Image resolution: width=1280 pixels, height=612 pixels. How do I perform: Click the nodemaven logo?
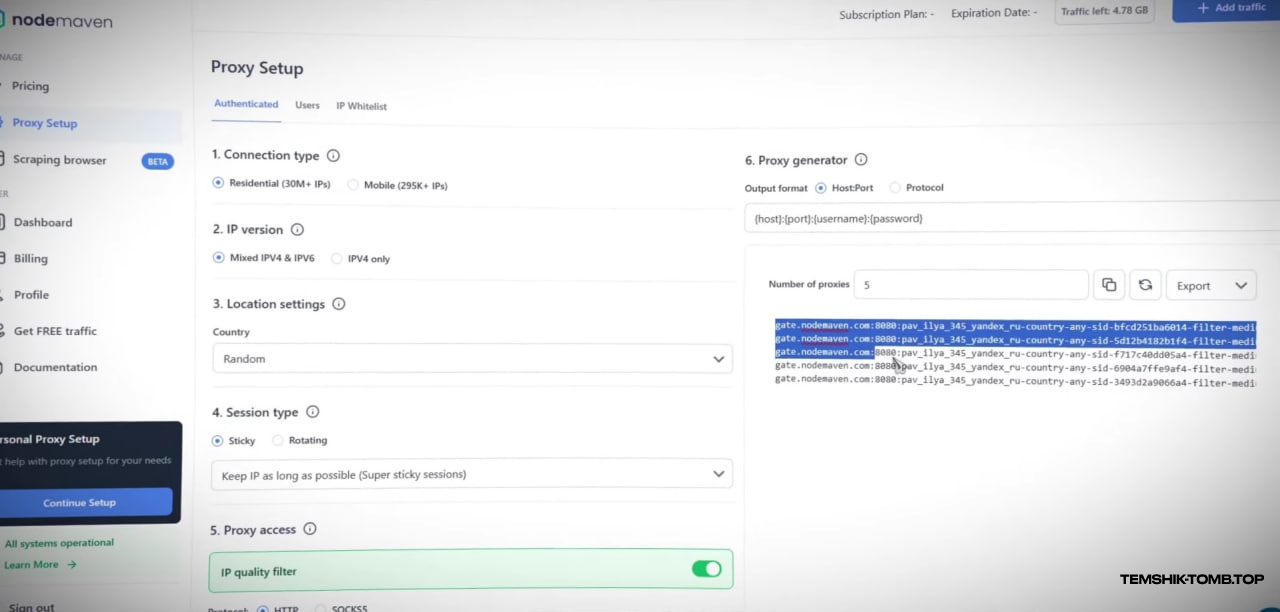[56, 20]
